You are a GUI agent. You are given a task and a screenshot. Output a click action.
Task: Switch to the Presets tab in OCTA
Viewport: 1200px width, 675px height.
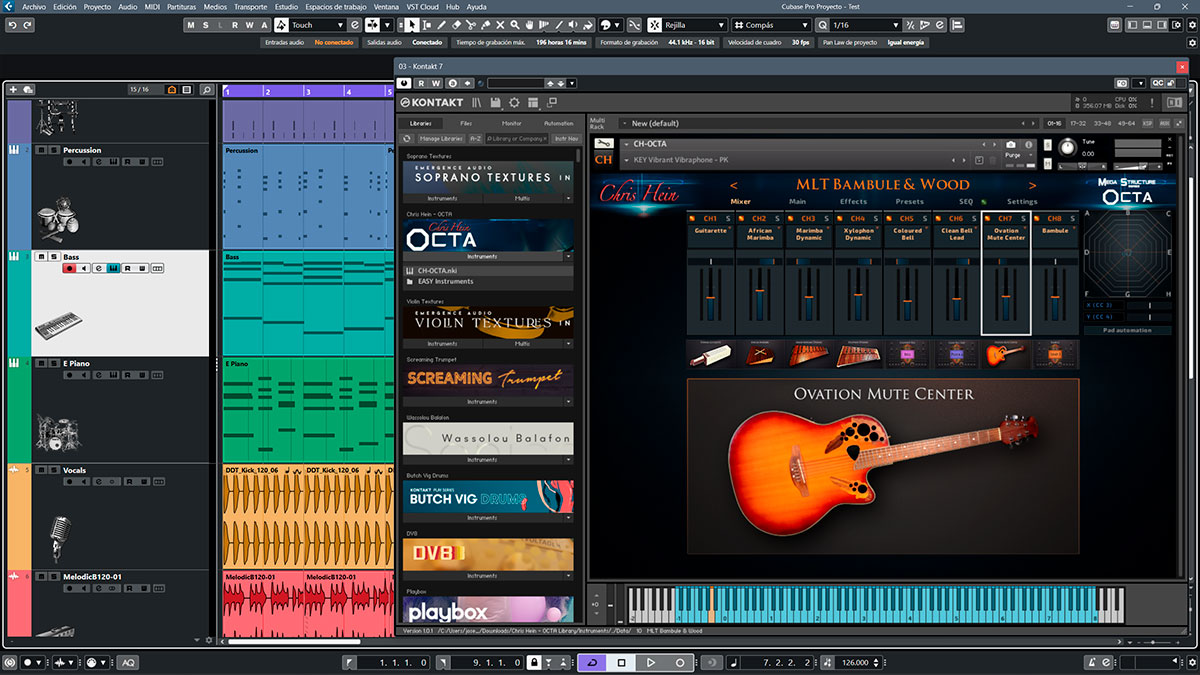coord(909,202)
